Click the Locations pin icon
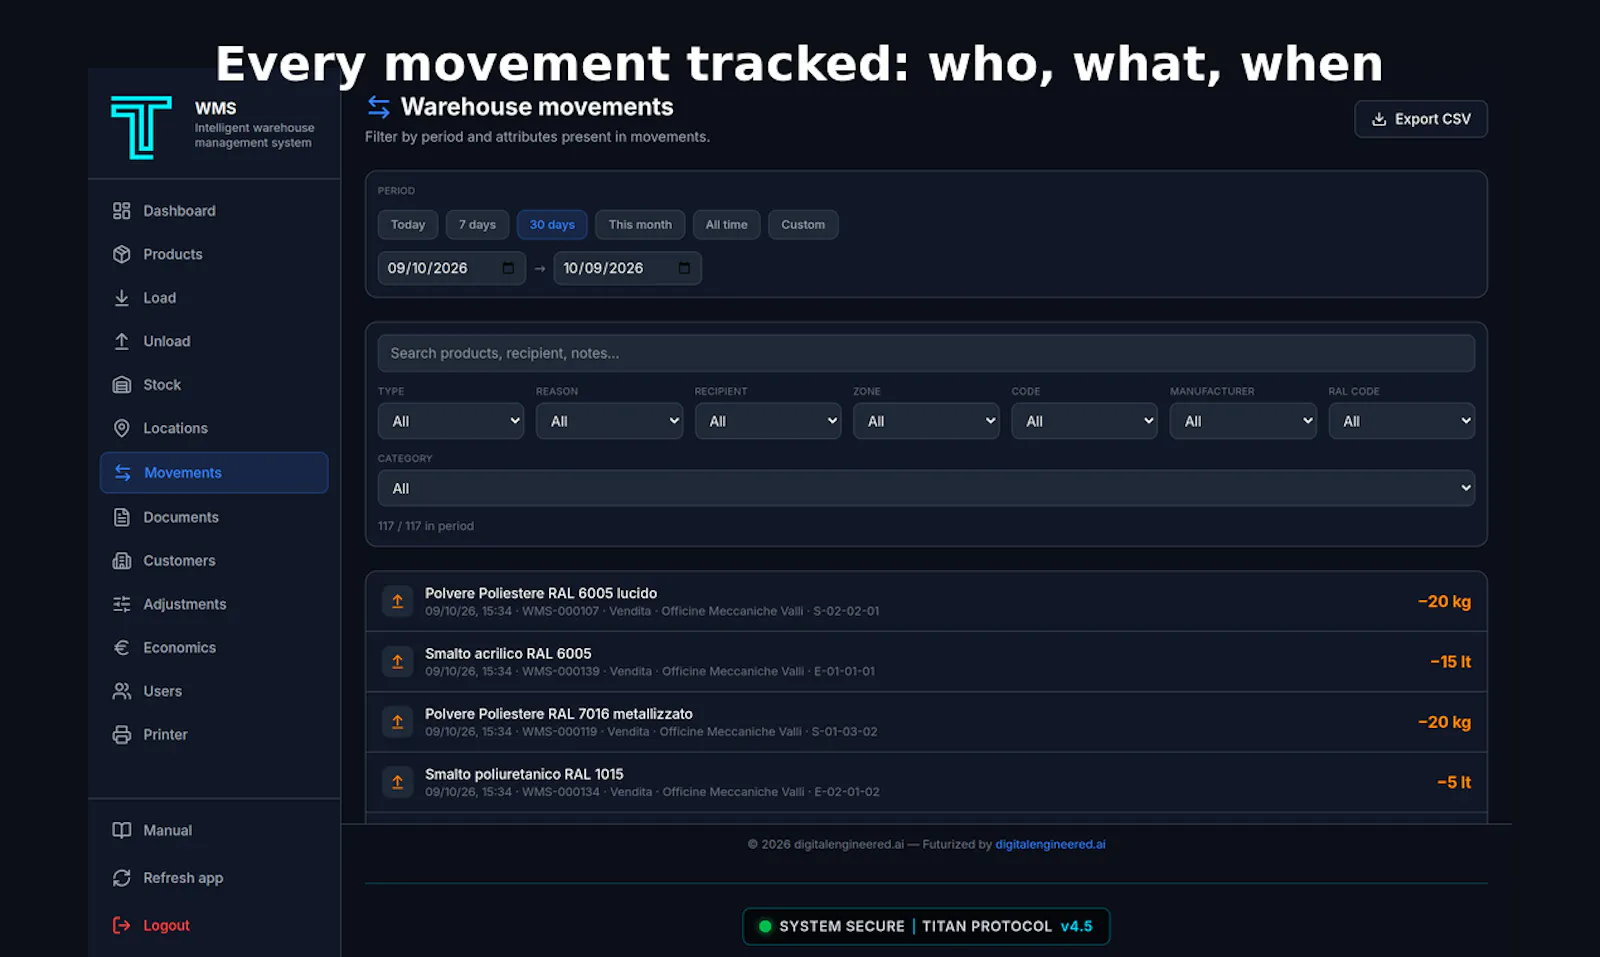Image resolution: width=1600 pixels, height=957 pixels. click(x=122, y=428)
